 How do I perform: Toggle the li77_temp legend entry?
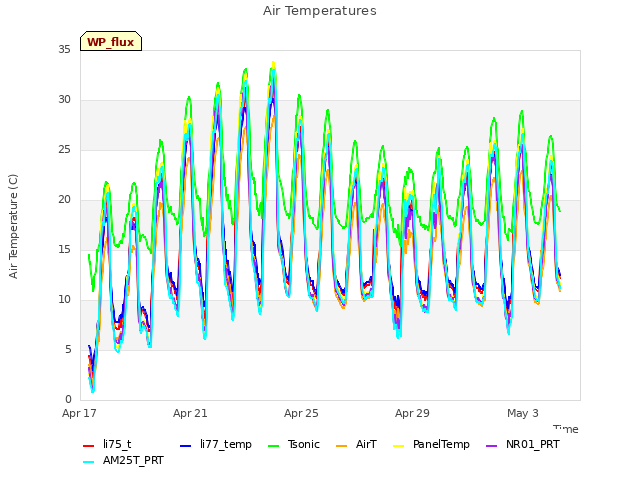pos(216,444)
